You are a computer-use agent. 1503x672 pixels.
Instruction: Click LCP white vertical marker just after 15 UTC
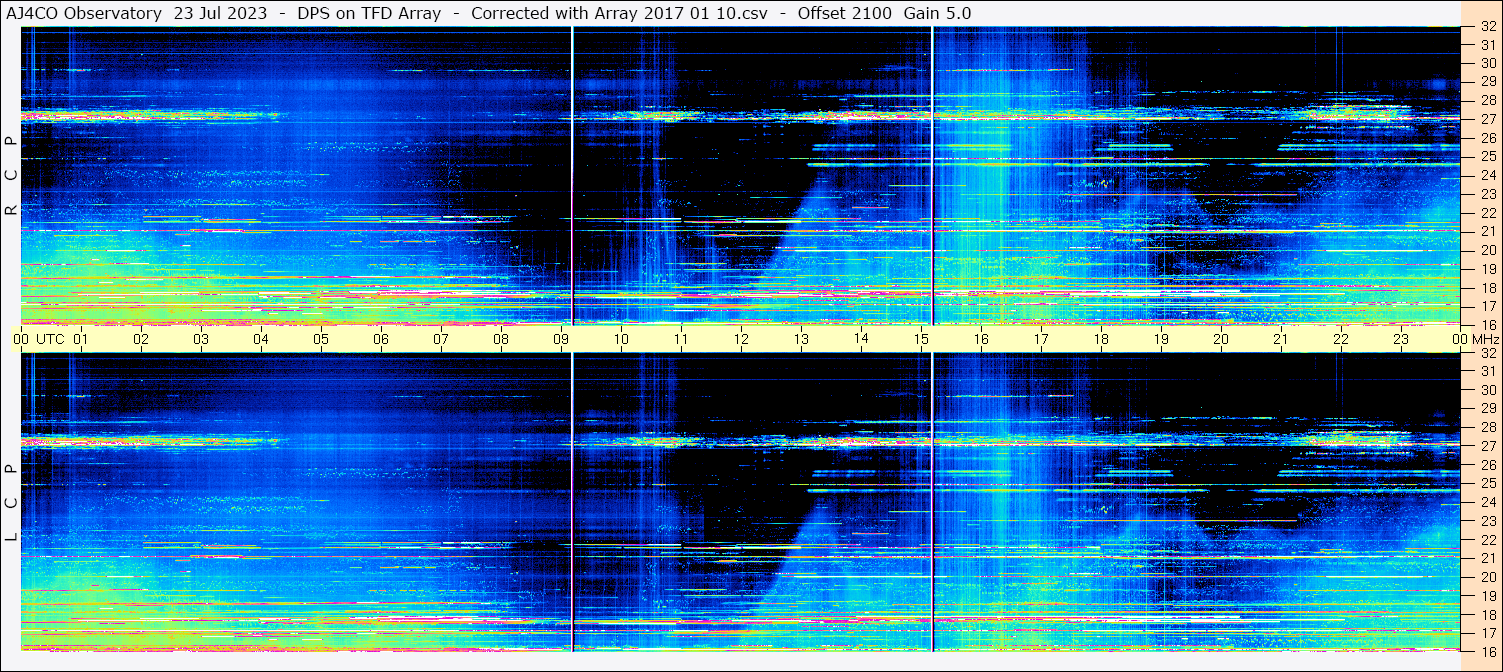(932, 502)
